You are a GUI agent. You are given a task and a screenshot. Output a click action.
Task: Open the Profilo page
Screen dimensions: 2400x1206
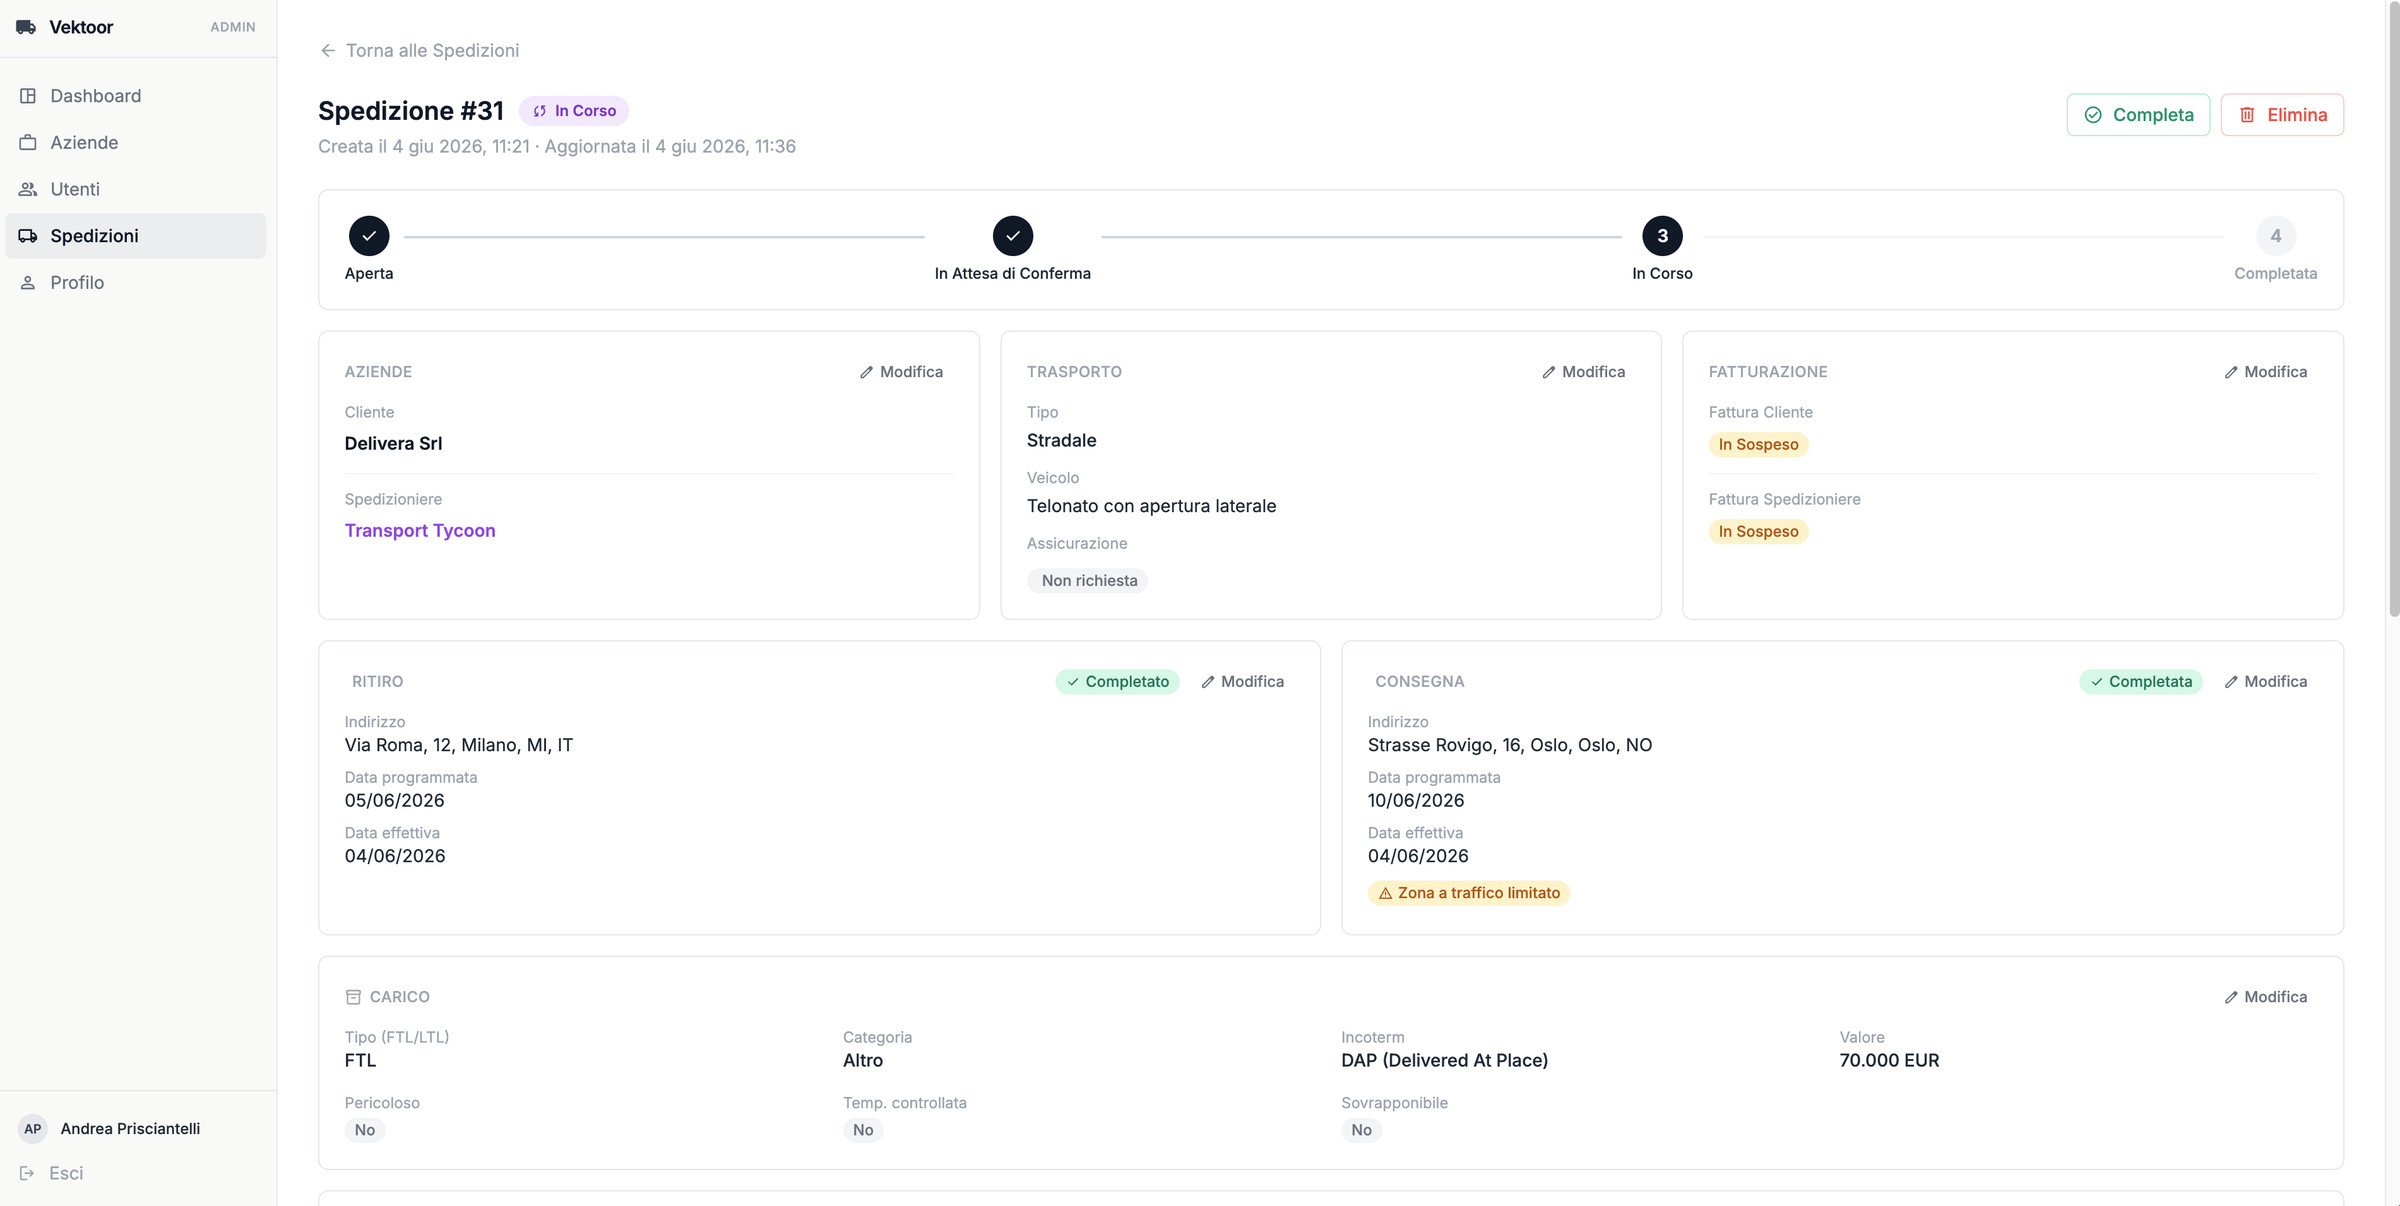(x=136, y=283)
